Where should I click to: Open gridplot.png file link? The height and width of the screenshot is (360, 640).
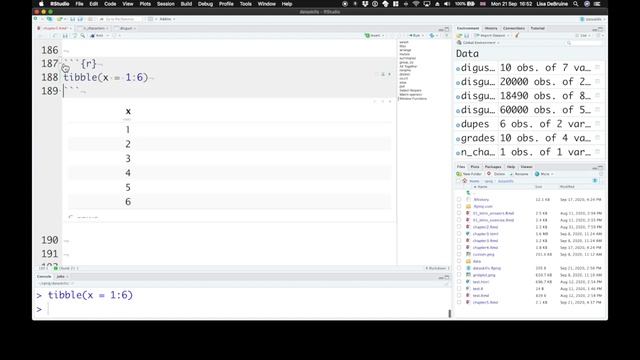pyautogui.click(x=484, y=275)
